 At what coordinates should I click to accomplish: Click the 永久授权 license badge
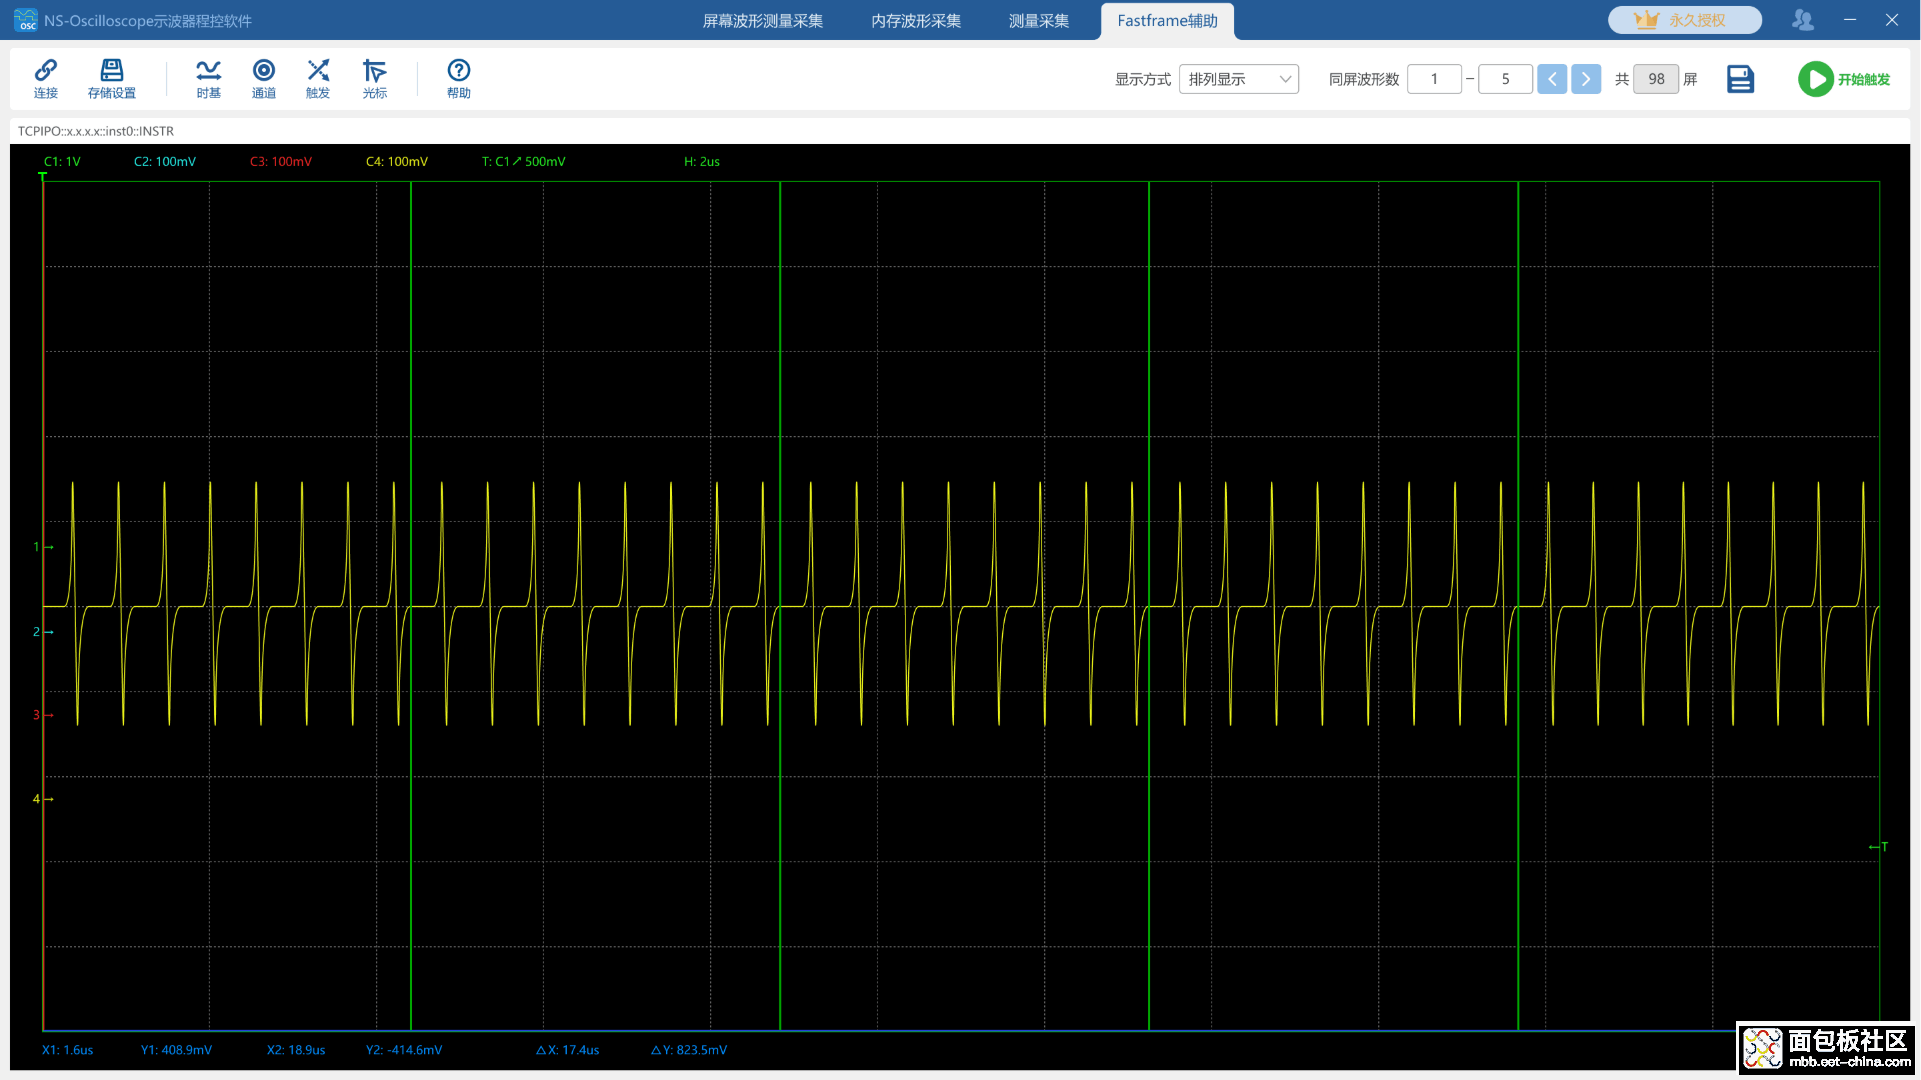[x=1685, y=20]
